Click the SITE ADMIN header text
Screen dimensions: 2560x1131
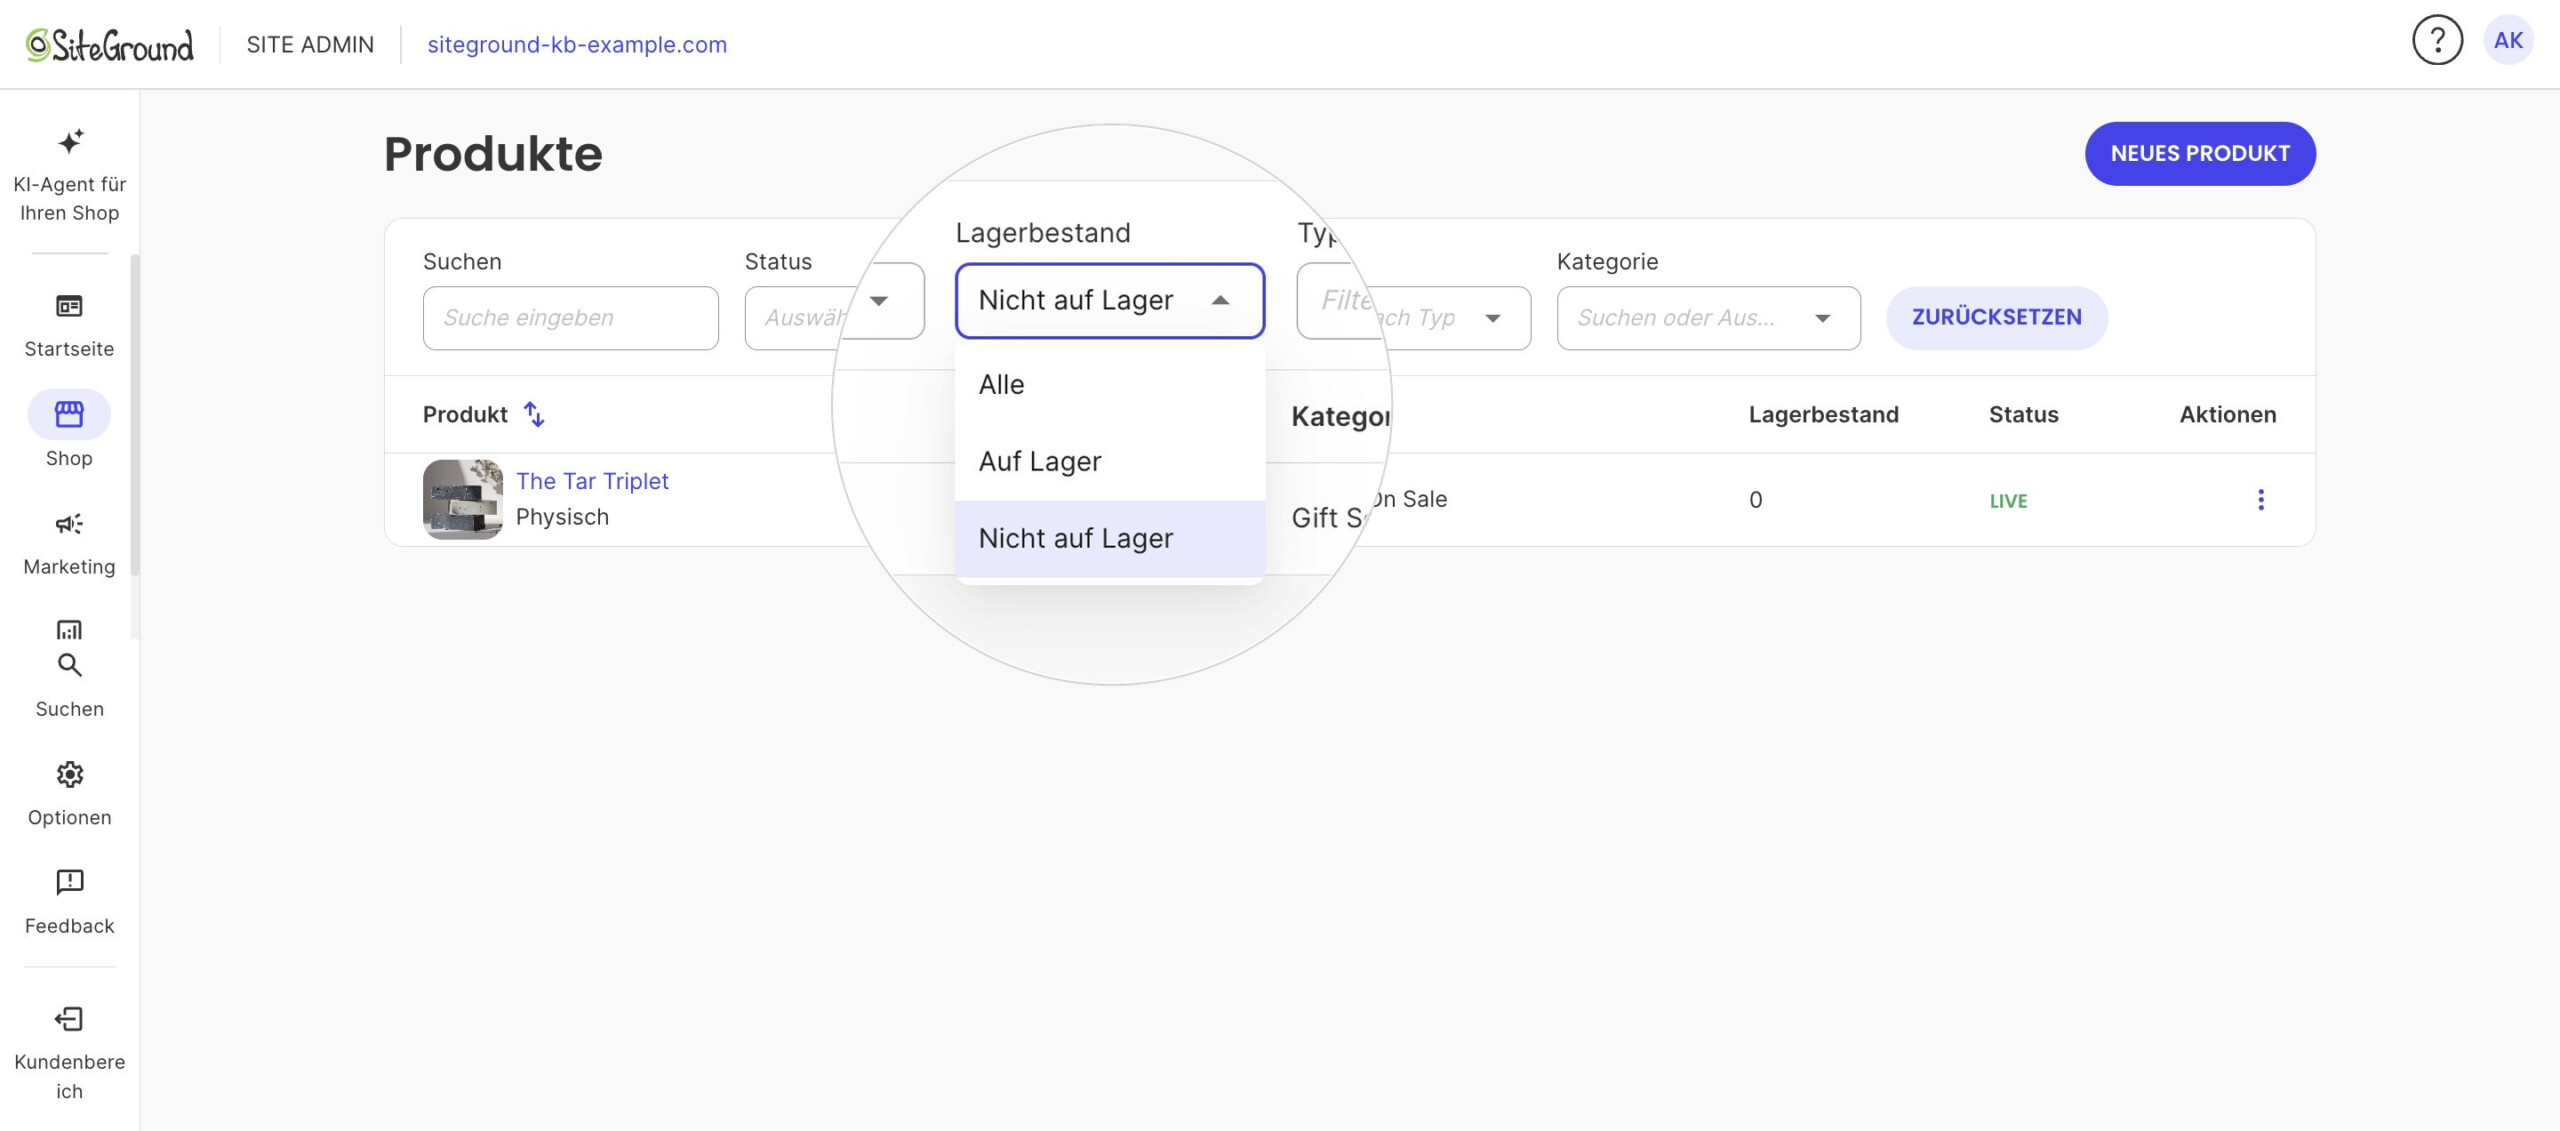coord(310,45)
